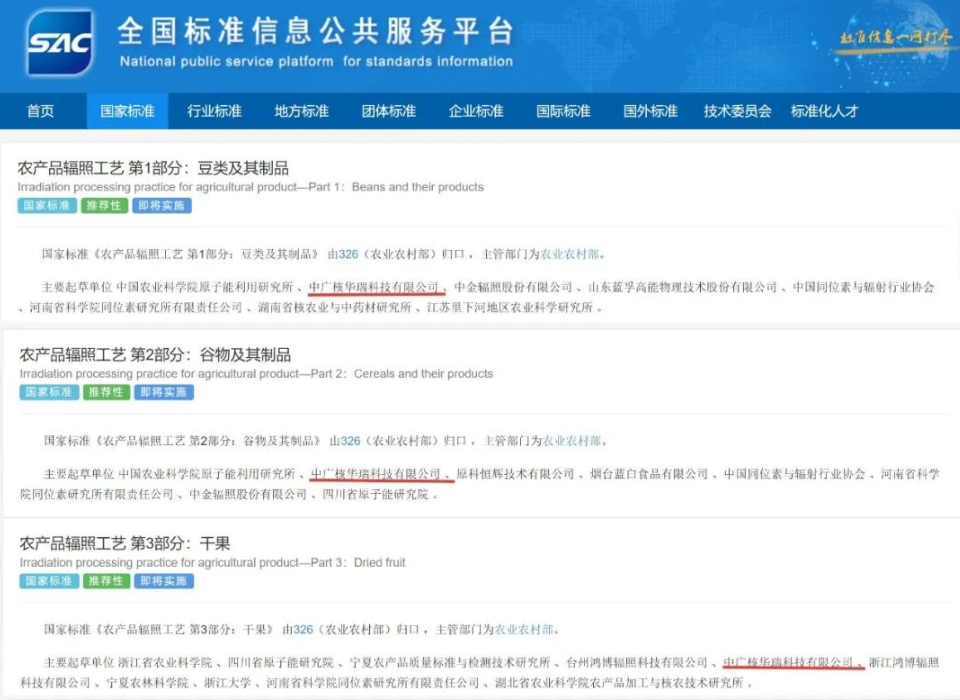
Task: Click 中广核华瑞科技有限公司 in the 豆类 drafting units
Action: [x=374, y=287]
